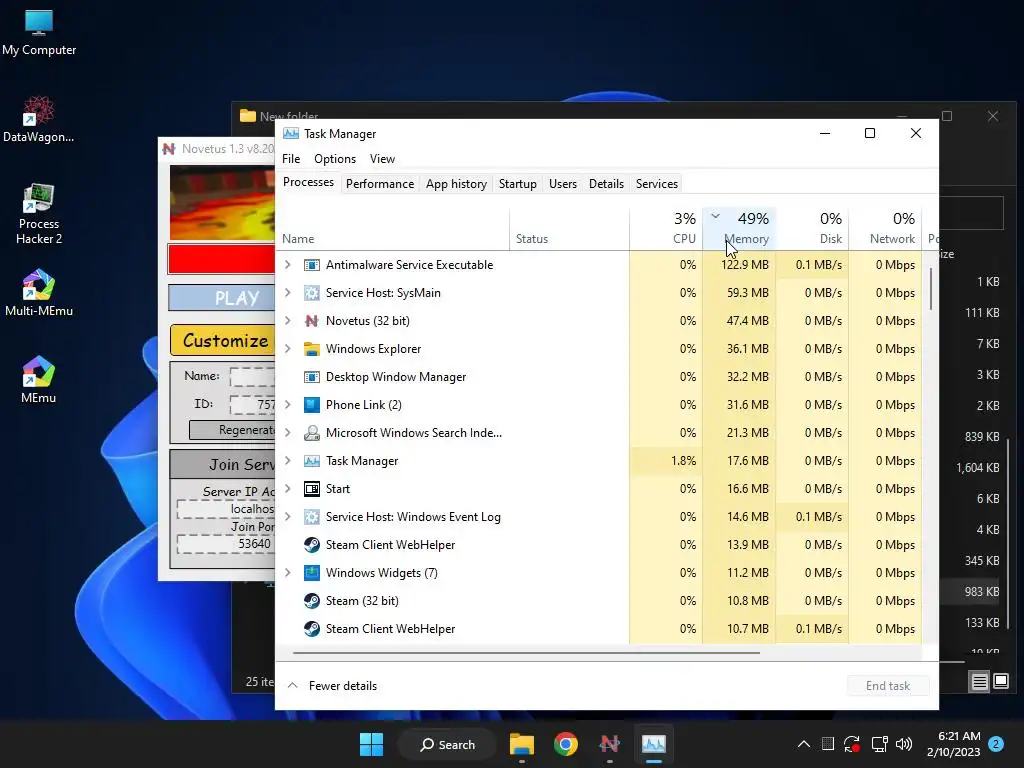Viewport: 1024px width, 768px height.
Task: Click the Microsoft Windows Search Indexer icon
Action: (312, 433)
